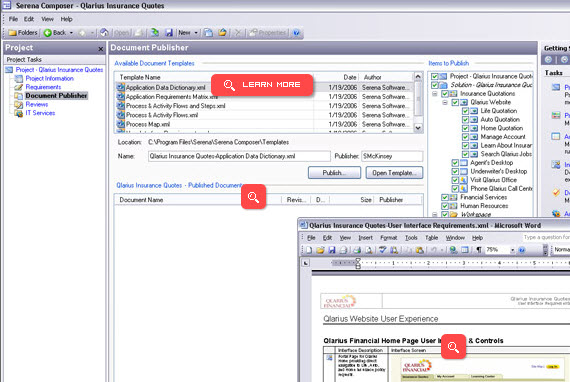The image size is (570, 382).
Task: Click the Home icon in Serena toolbar
Action: (104, 33)
